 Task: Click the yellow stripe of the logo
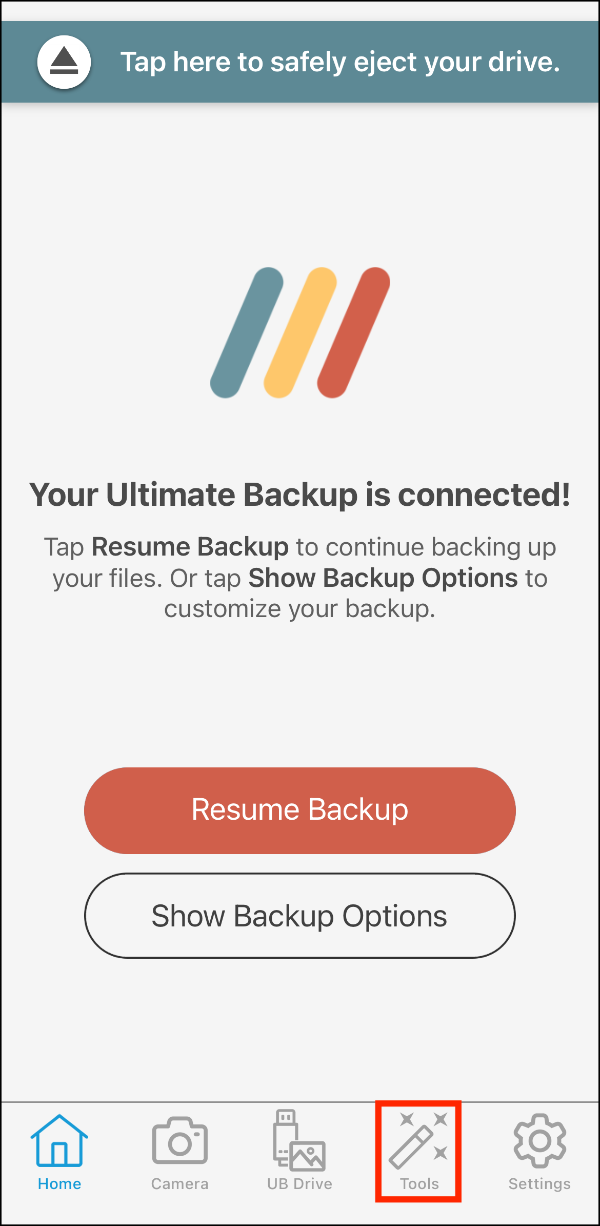tap(300, 332)
